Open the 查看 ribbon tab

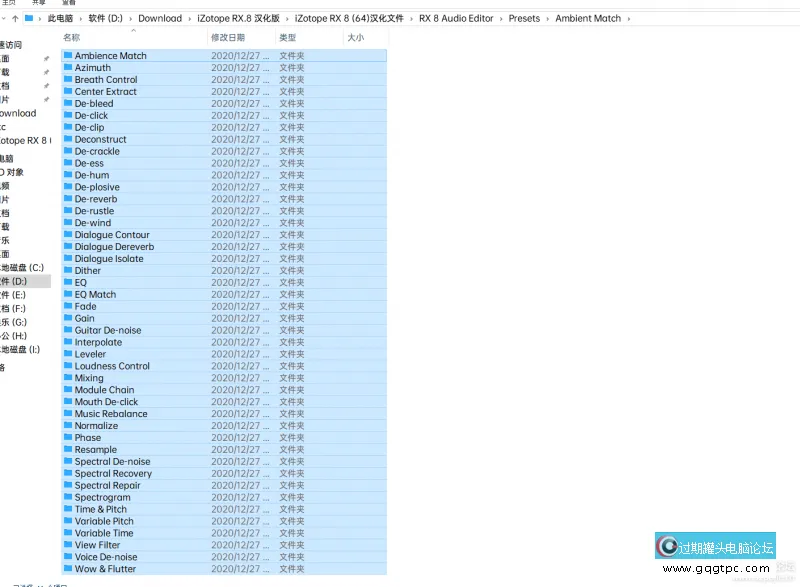(69, 3)
